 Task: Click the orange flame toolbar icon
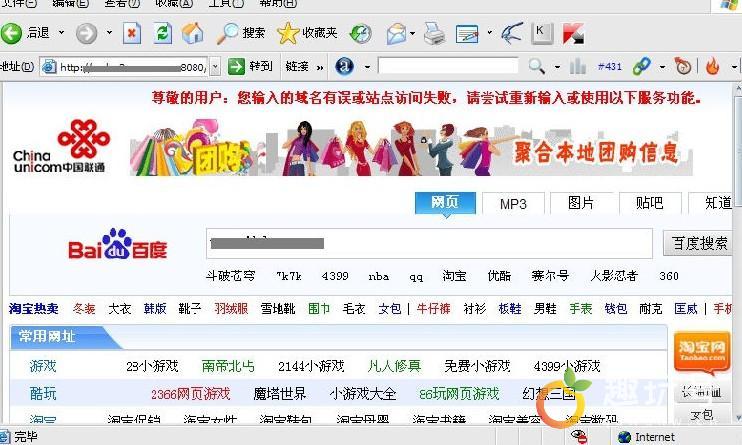(713, 66)
